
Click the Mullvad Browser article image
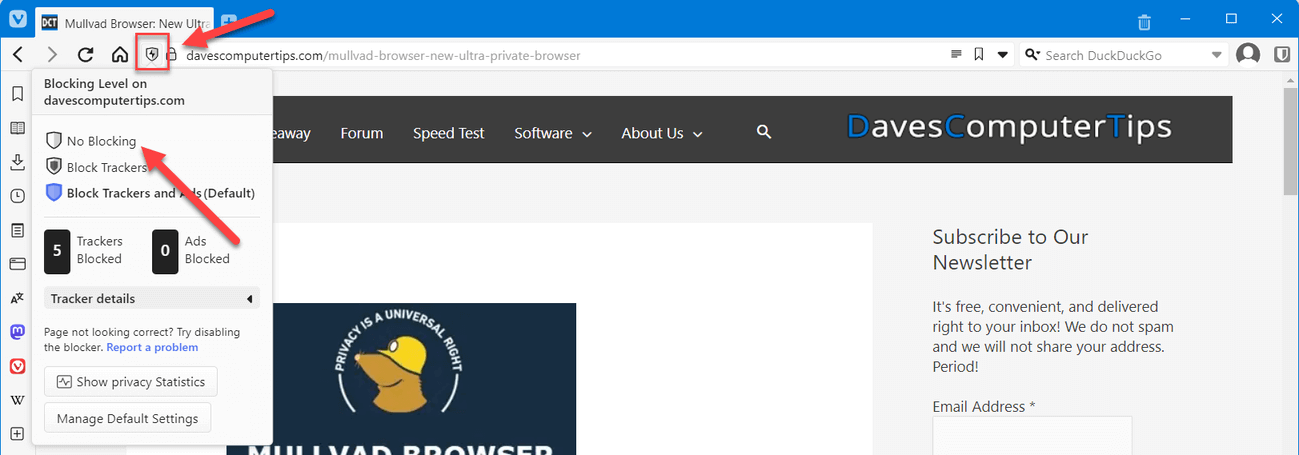[401, 379]
